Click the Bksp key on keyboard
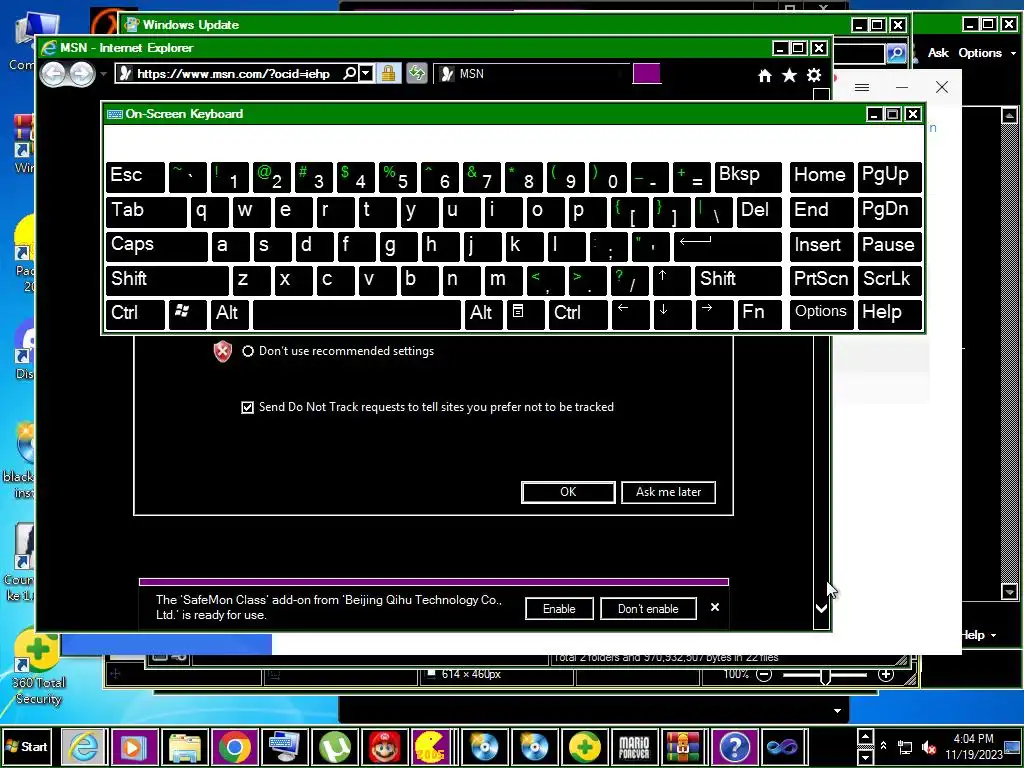Image resolution: width=1024 pixels, height=768 pixels. click(x=748, y=177)
